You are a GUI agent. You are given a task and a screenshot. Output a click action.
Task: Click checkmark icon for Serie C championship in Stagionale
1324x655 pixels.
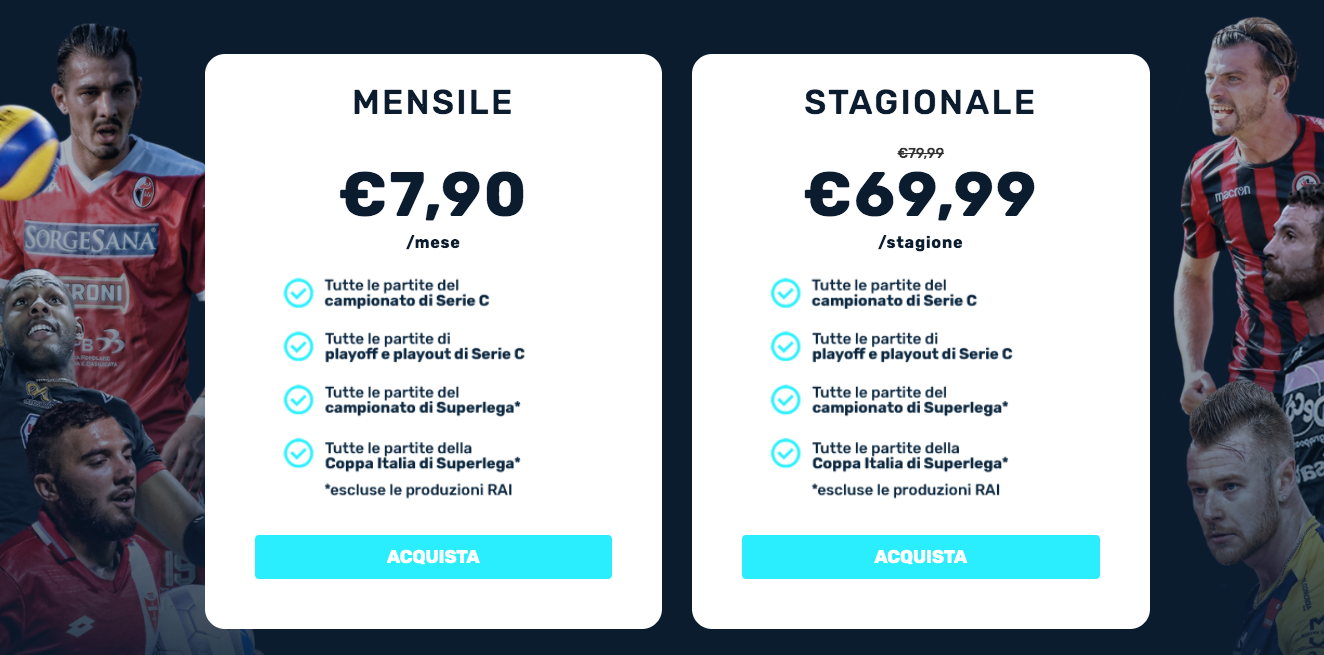pos(786,293)
